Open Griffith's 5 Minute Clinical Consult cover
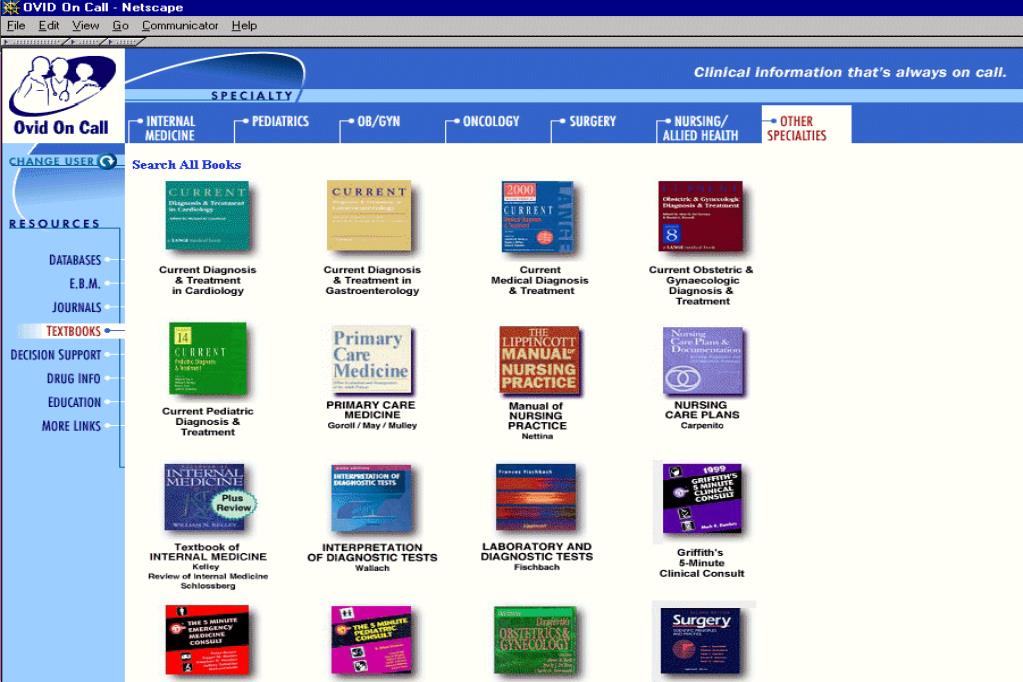Image resolution: width=1023 pixels, height=682 pixels. coord(702,499)
